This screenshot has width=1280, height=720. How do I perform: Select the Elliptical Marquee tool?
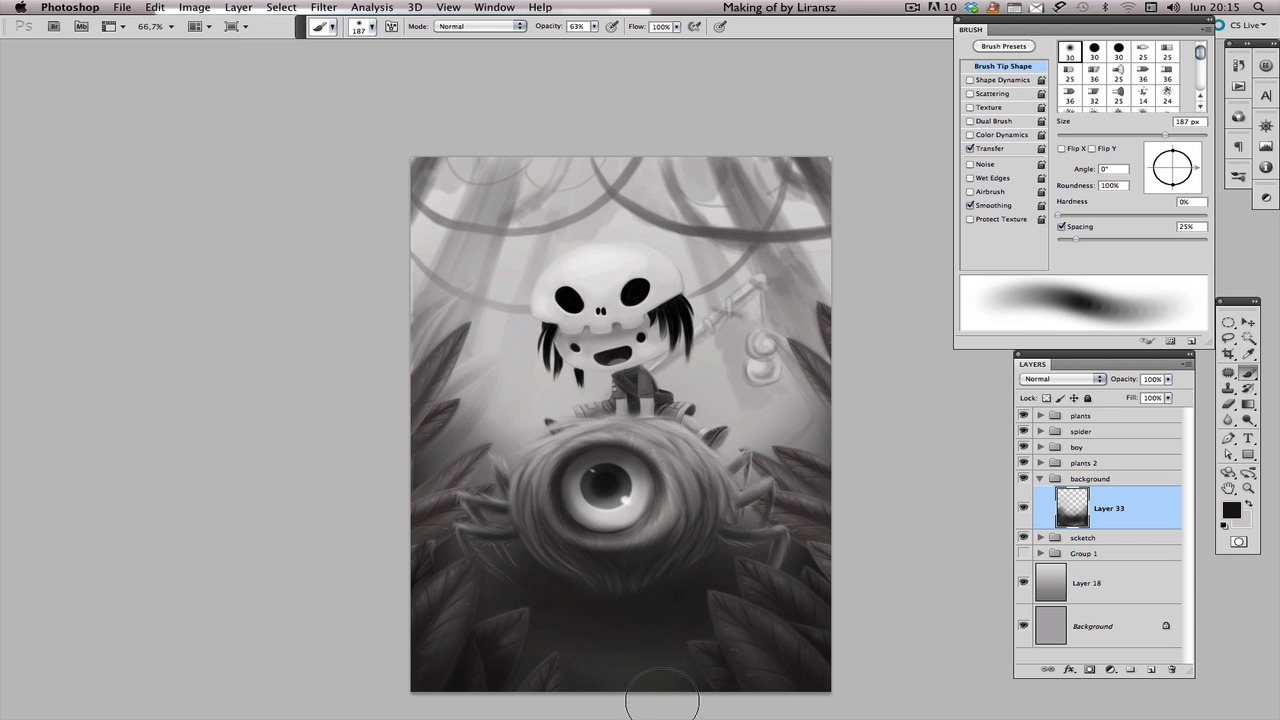(1228, 322)
